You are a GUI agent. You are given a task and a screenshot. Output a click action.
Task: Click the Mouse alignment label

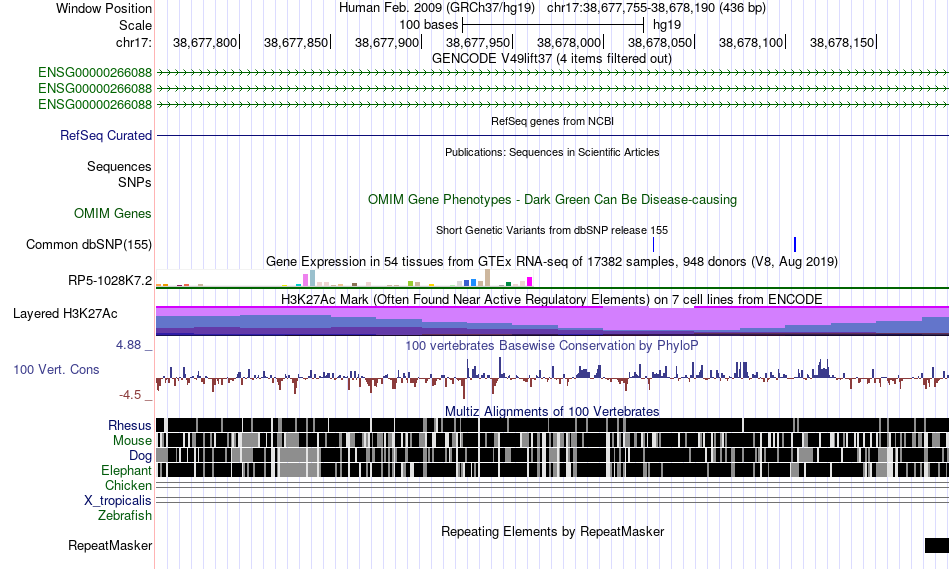coord(132,441)
